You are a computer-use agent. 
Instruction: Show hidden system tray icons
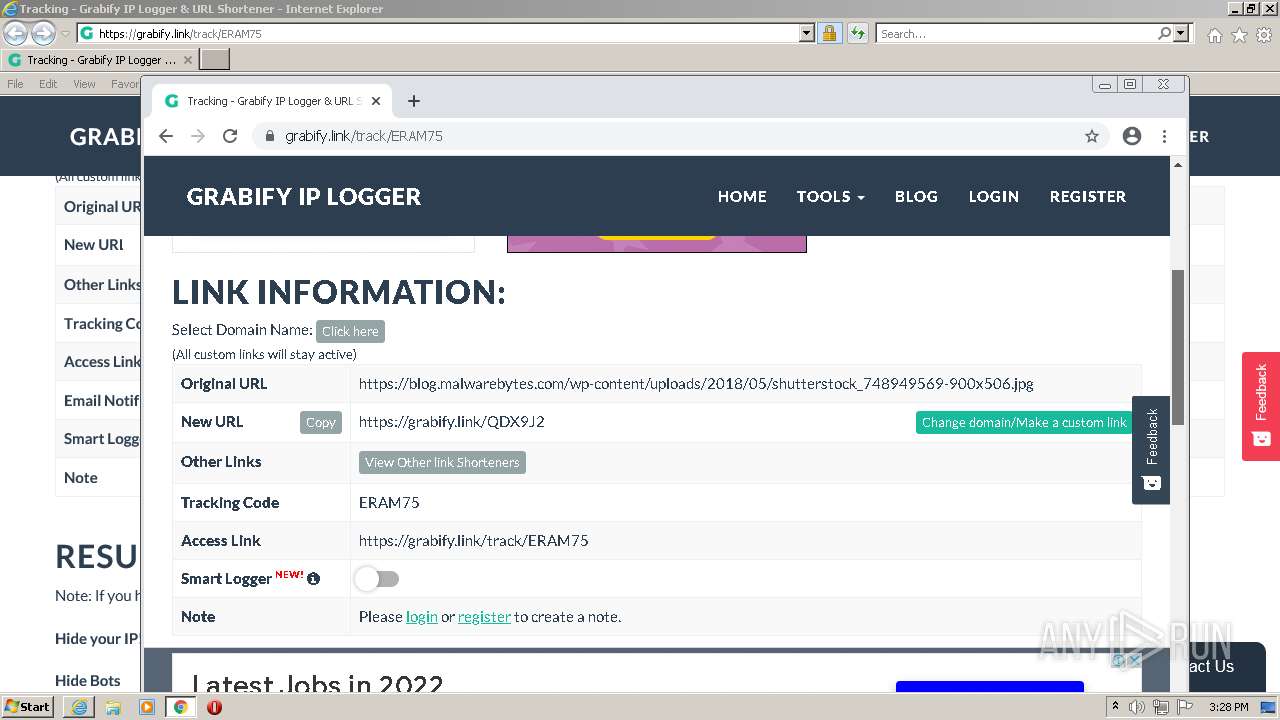point(1115,707)
